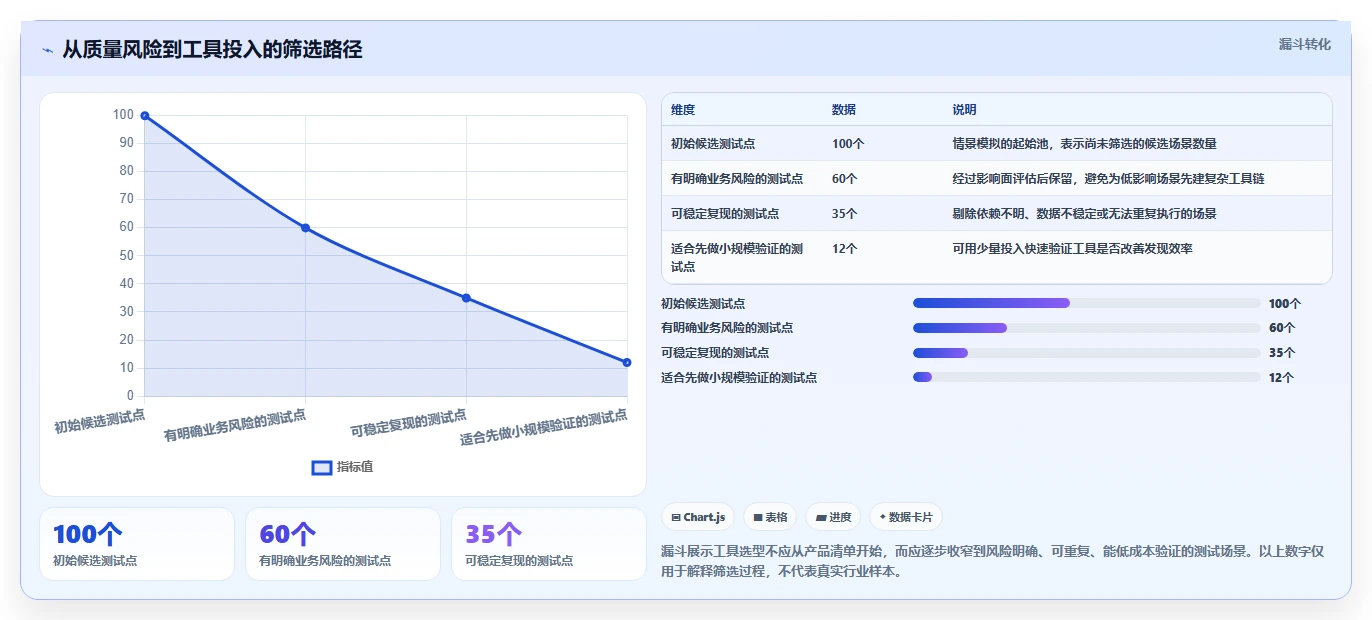Select table cell 可稳定复现的测试点
This screenshot has width=1372, height=620.
click(x=725, y=214)
